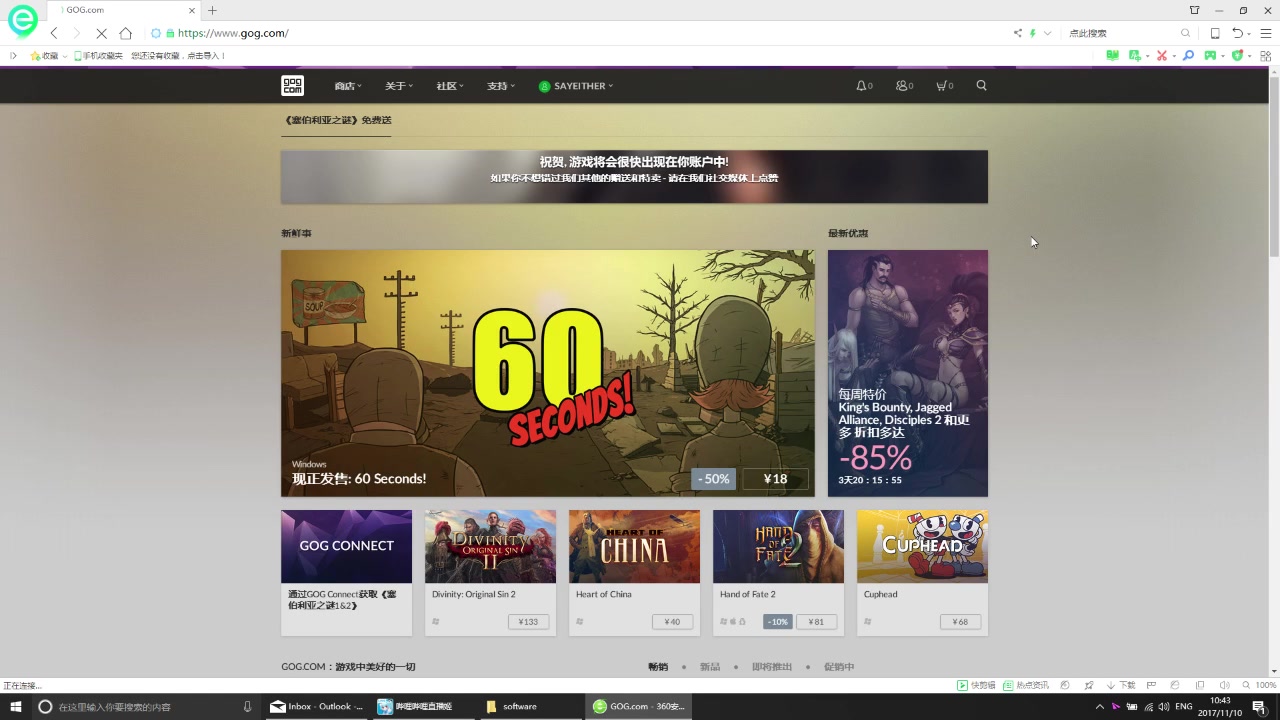Click the green lightning speed mode icon
The image size is (1280, 720).
1033,33
